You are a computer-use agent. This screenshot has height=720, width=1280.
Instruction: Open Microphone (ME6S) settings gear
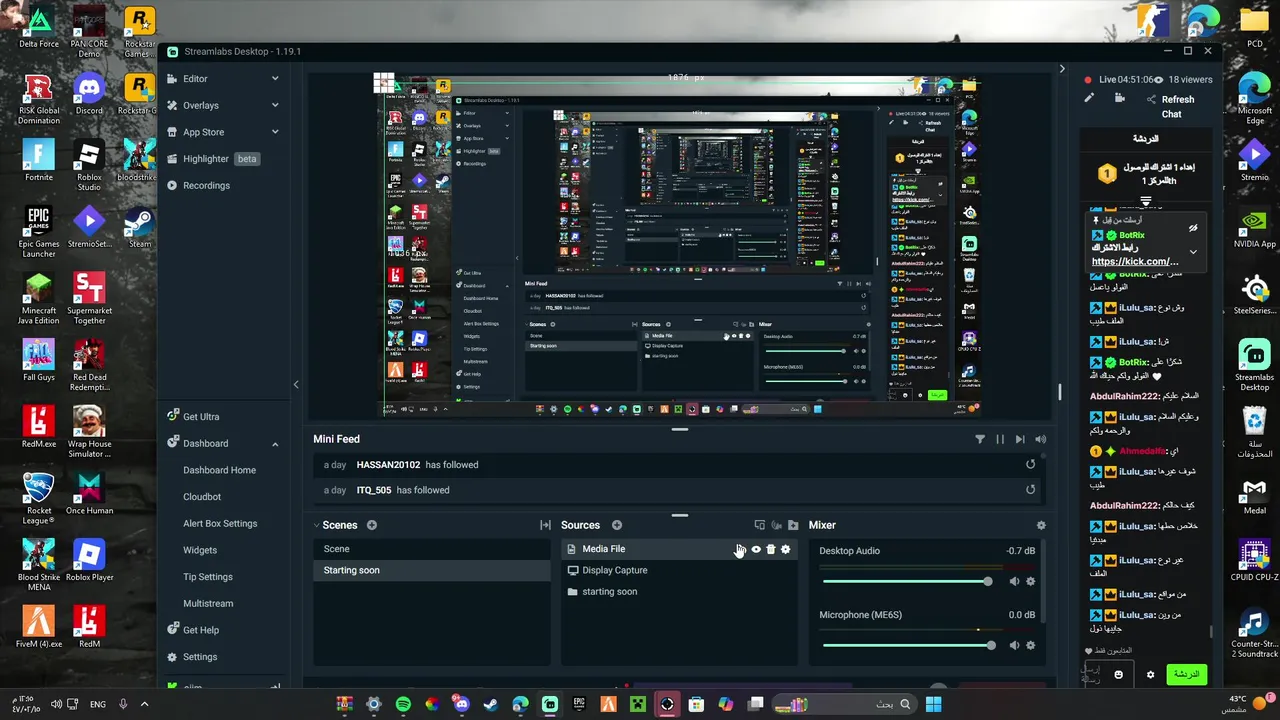1031,645
